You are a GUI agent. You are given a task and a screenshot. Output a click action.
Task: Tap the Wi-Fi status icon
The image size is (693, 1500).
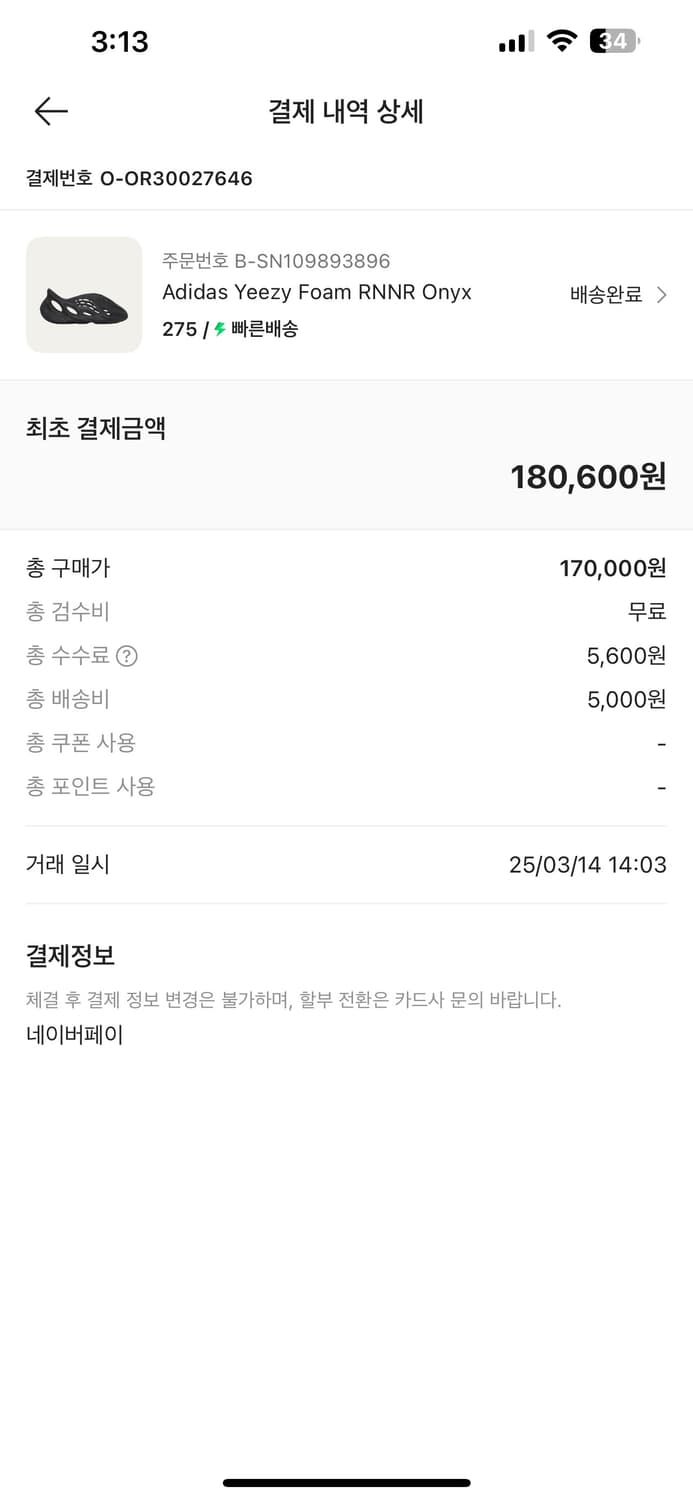(563, 41)
